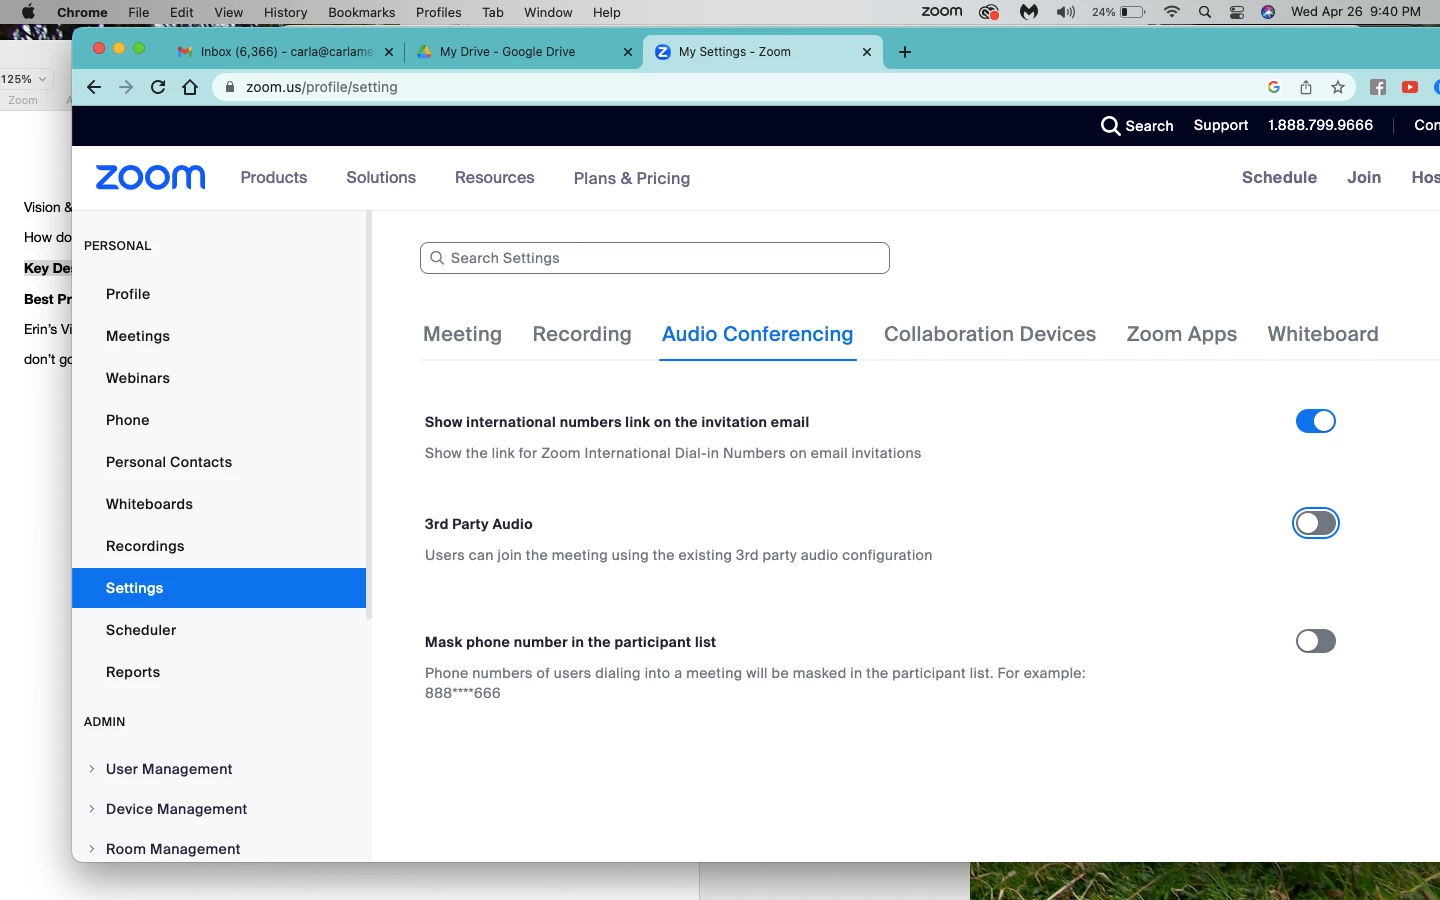Open the 125% zoom dropdown in background window
Image resolution: width=1440 pixels, height=900 pixels.
[25, 79]
